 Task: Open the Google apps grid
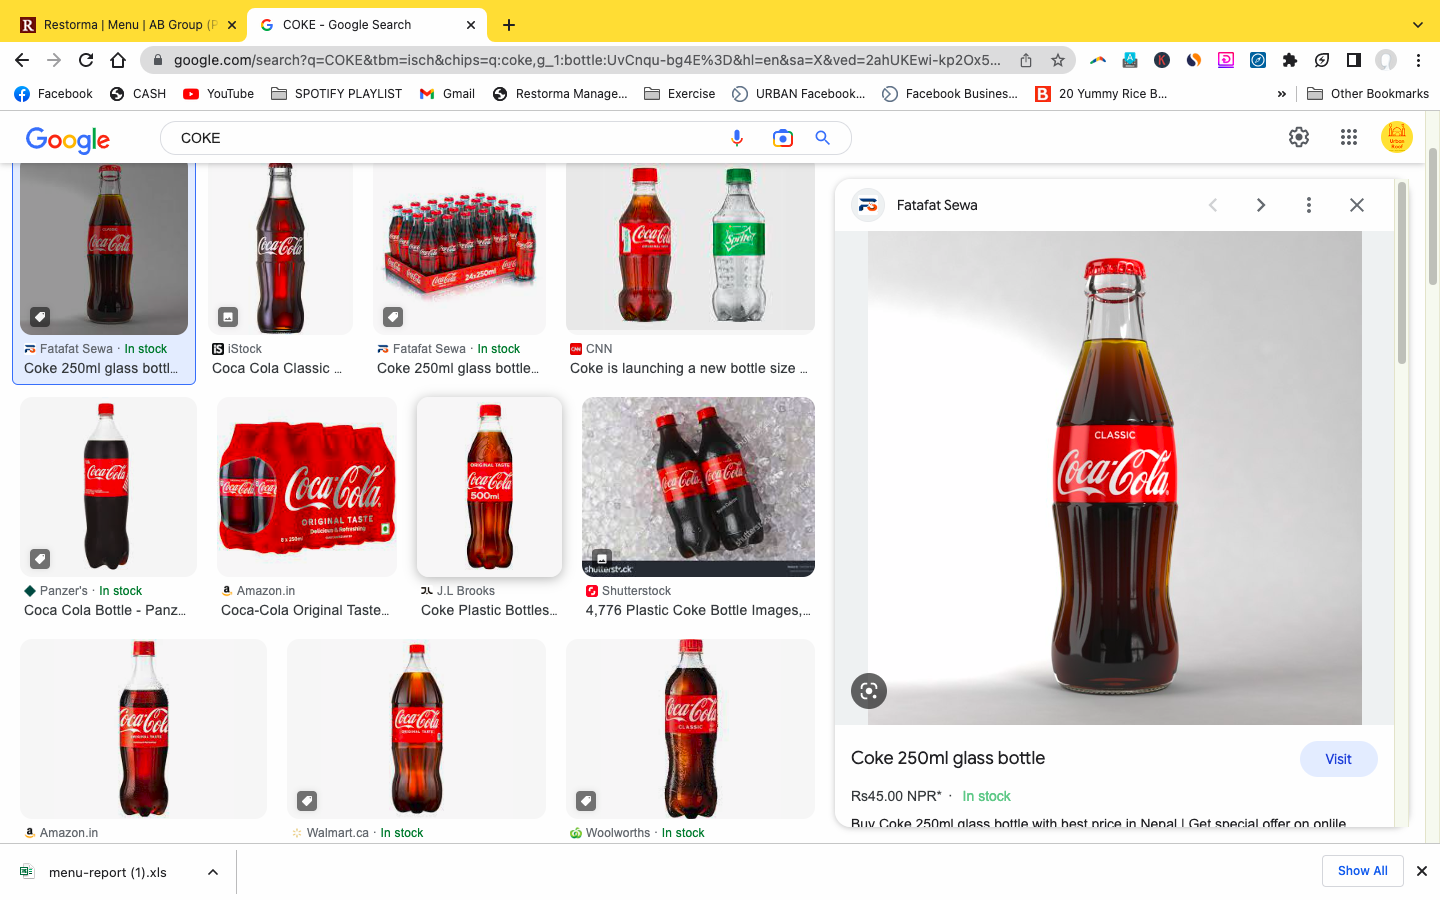pyautogui.click(x=1349, y=137)
